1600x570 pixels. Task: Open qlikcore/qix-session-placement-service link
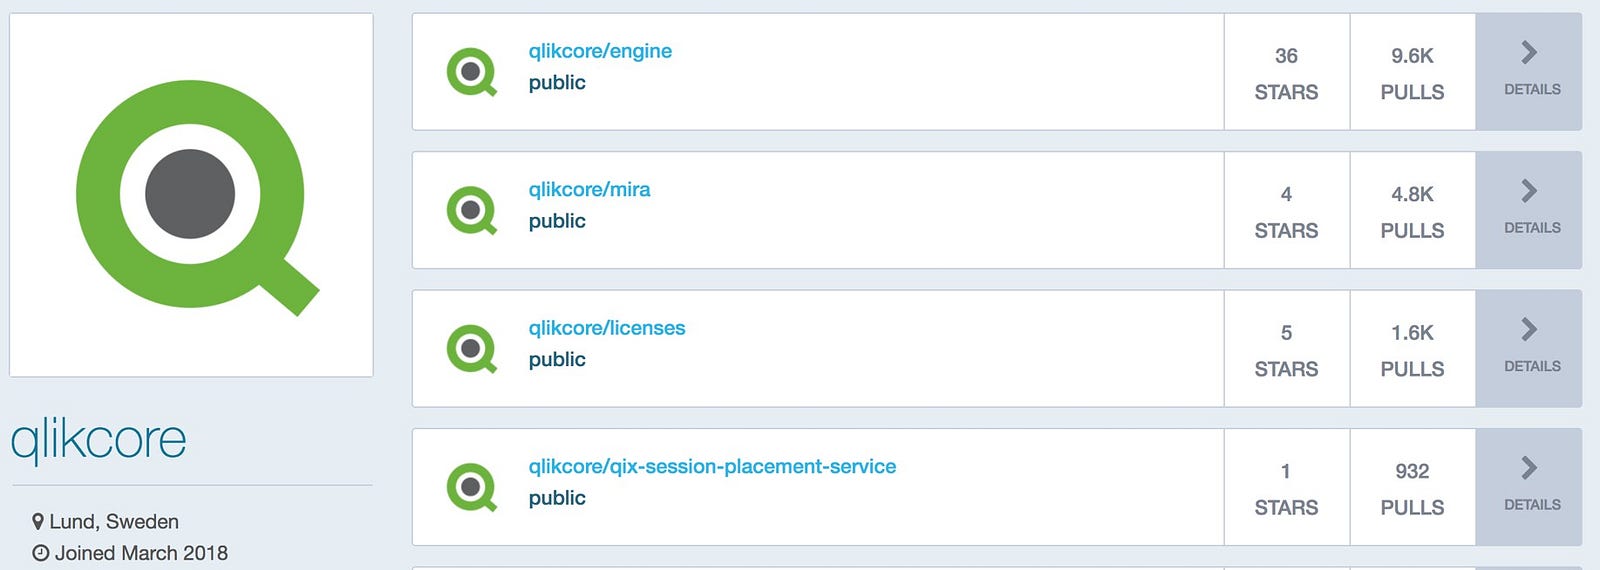point(712,466)
